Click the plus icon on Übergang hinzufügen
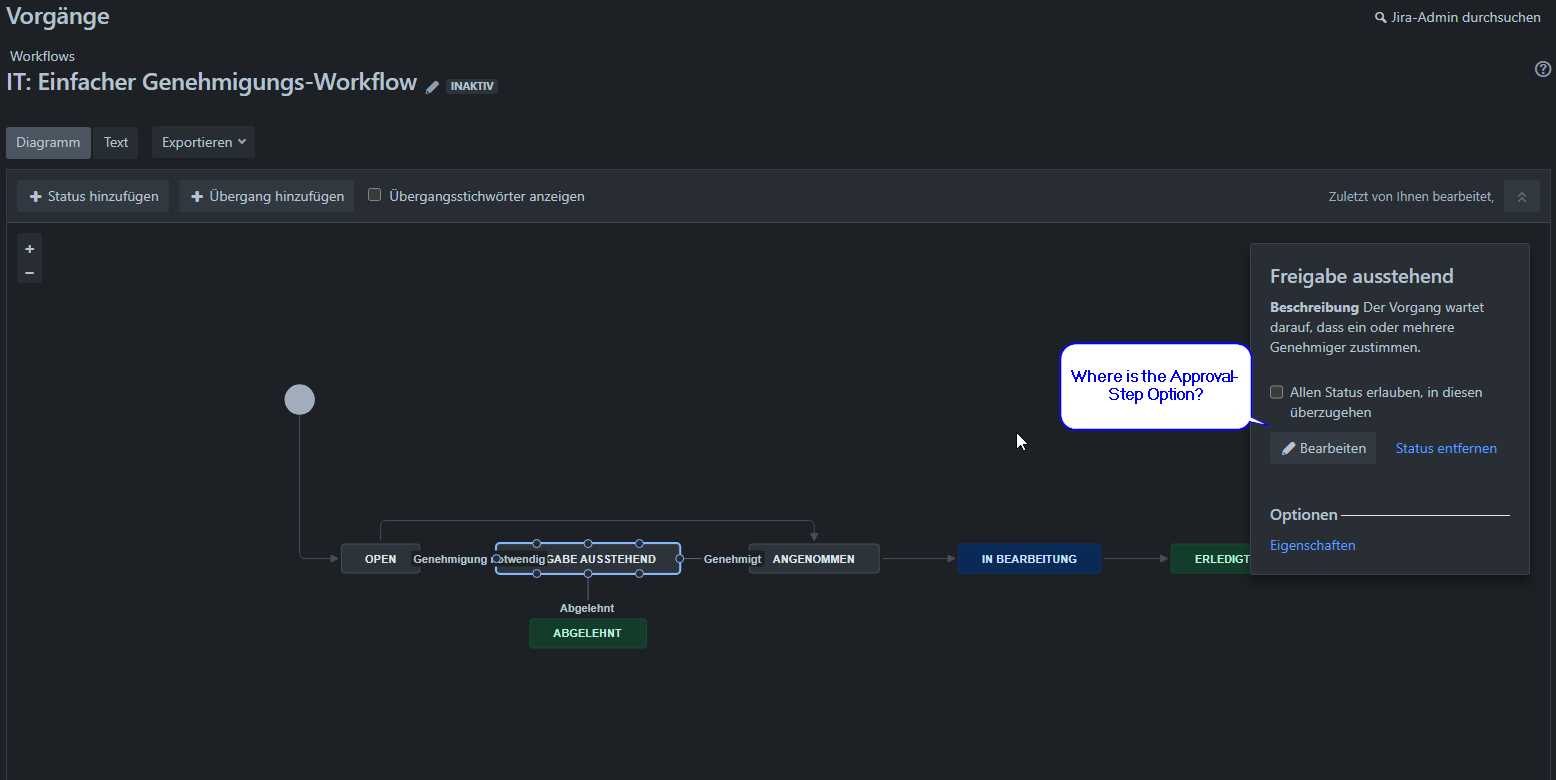The height and width of the screenshot is (780, 1556). click(x=196, y=196)
